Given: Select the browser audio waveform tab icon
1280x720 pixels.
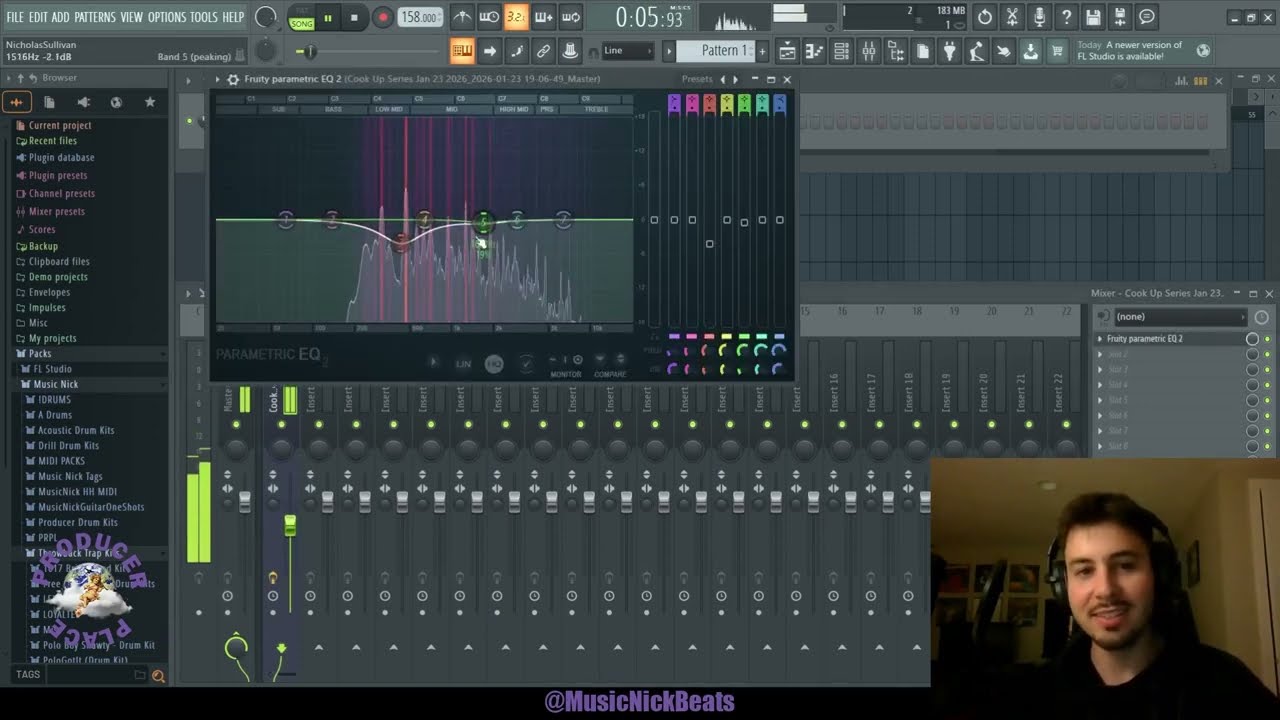Looking at the screenshot, I should [16, 102].
